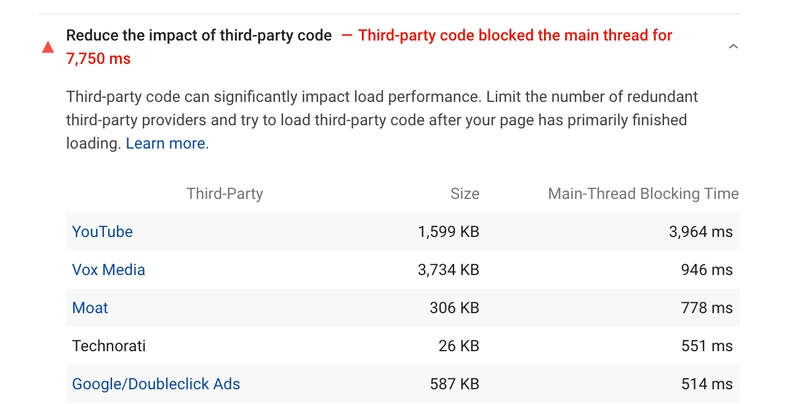Open the Learn more link
The height and width of the screenshot is (404, 800).
166,143
